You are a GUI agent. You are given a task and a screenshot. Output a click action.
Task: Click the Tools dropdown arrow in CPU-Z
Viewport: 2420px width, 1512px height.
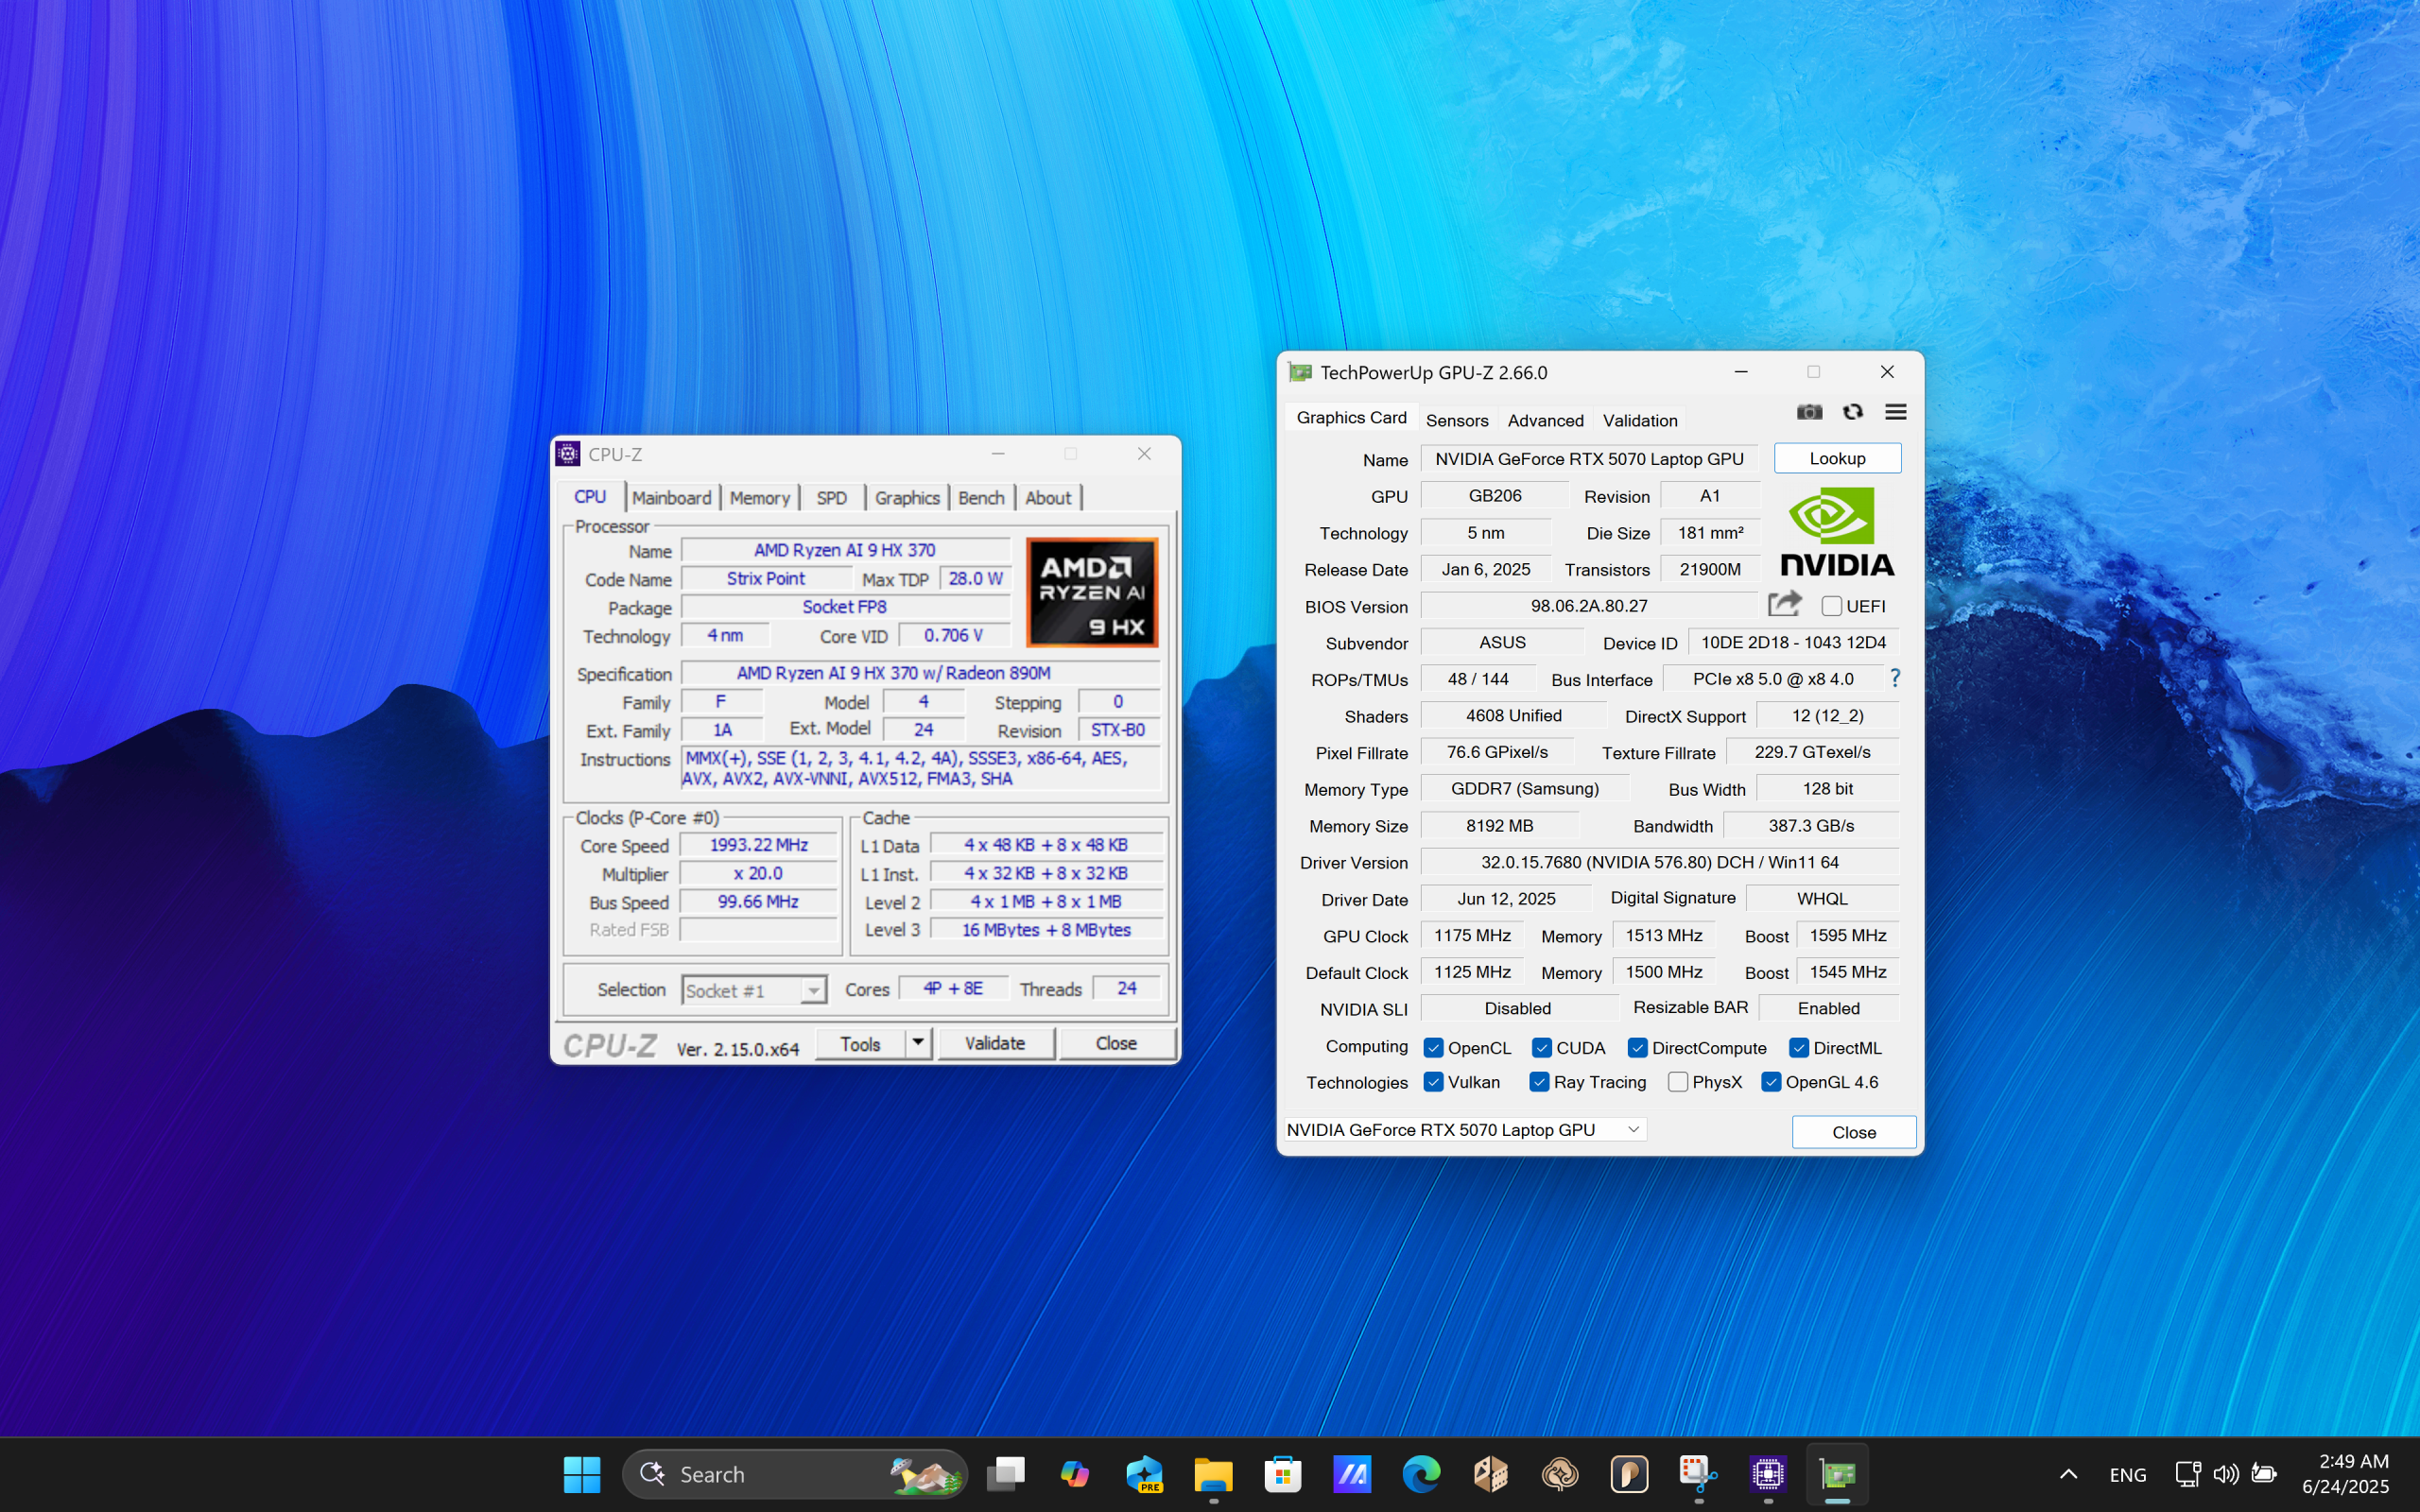(x=918, y=1043)
